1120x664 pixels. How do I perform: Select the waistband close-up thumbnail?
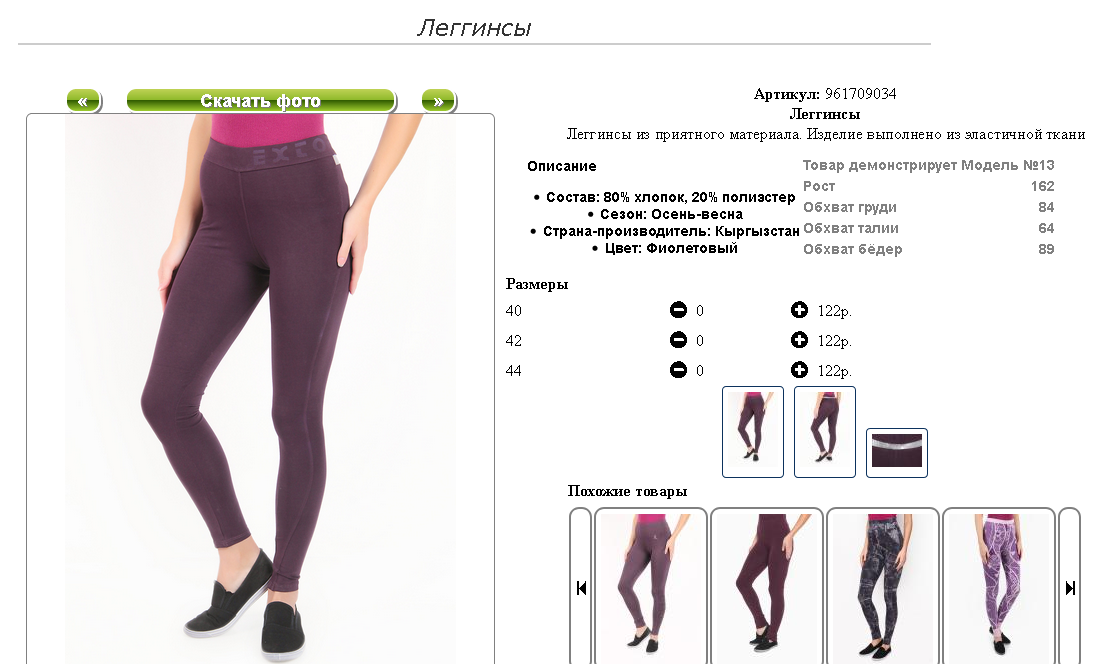897,453
